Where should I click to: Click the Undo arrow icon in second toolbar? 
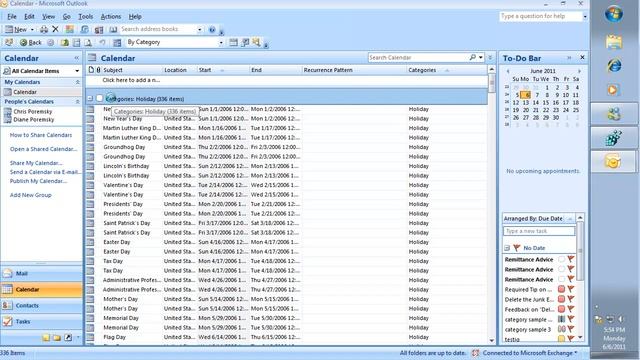point(102,42)
